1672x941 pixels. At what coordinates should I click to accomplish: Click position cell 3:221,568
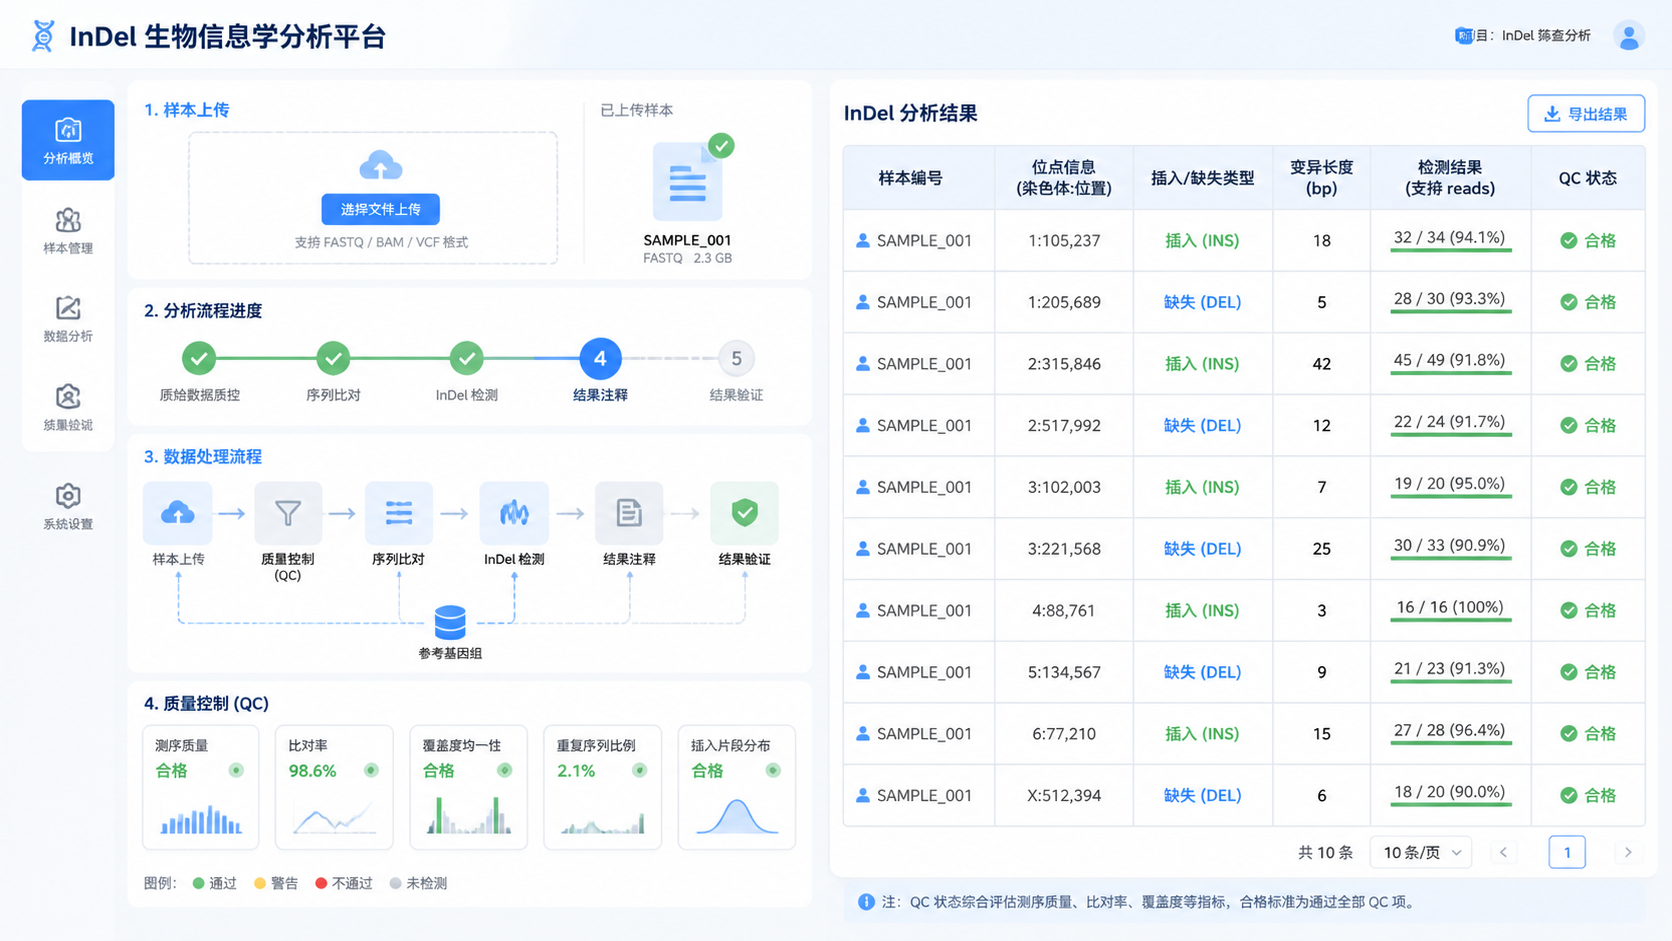click(x=1064, y=549)
